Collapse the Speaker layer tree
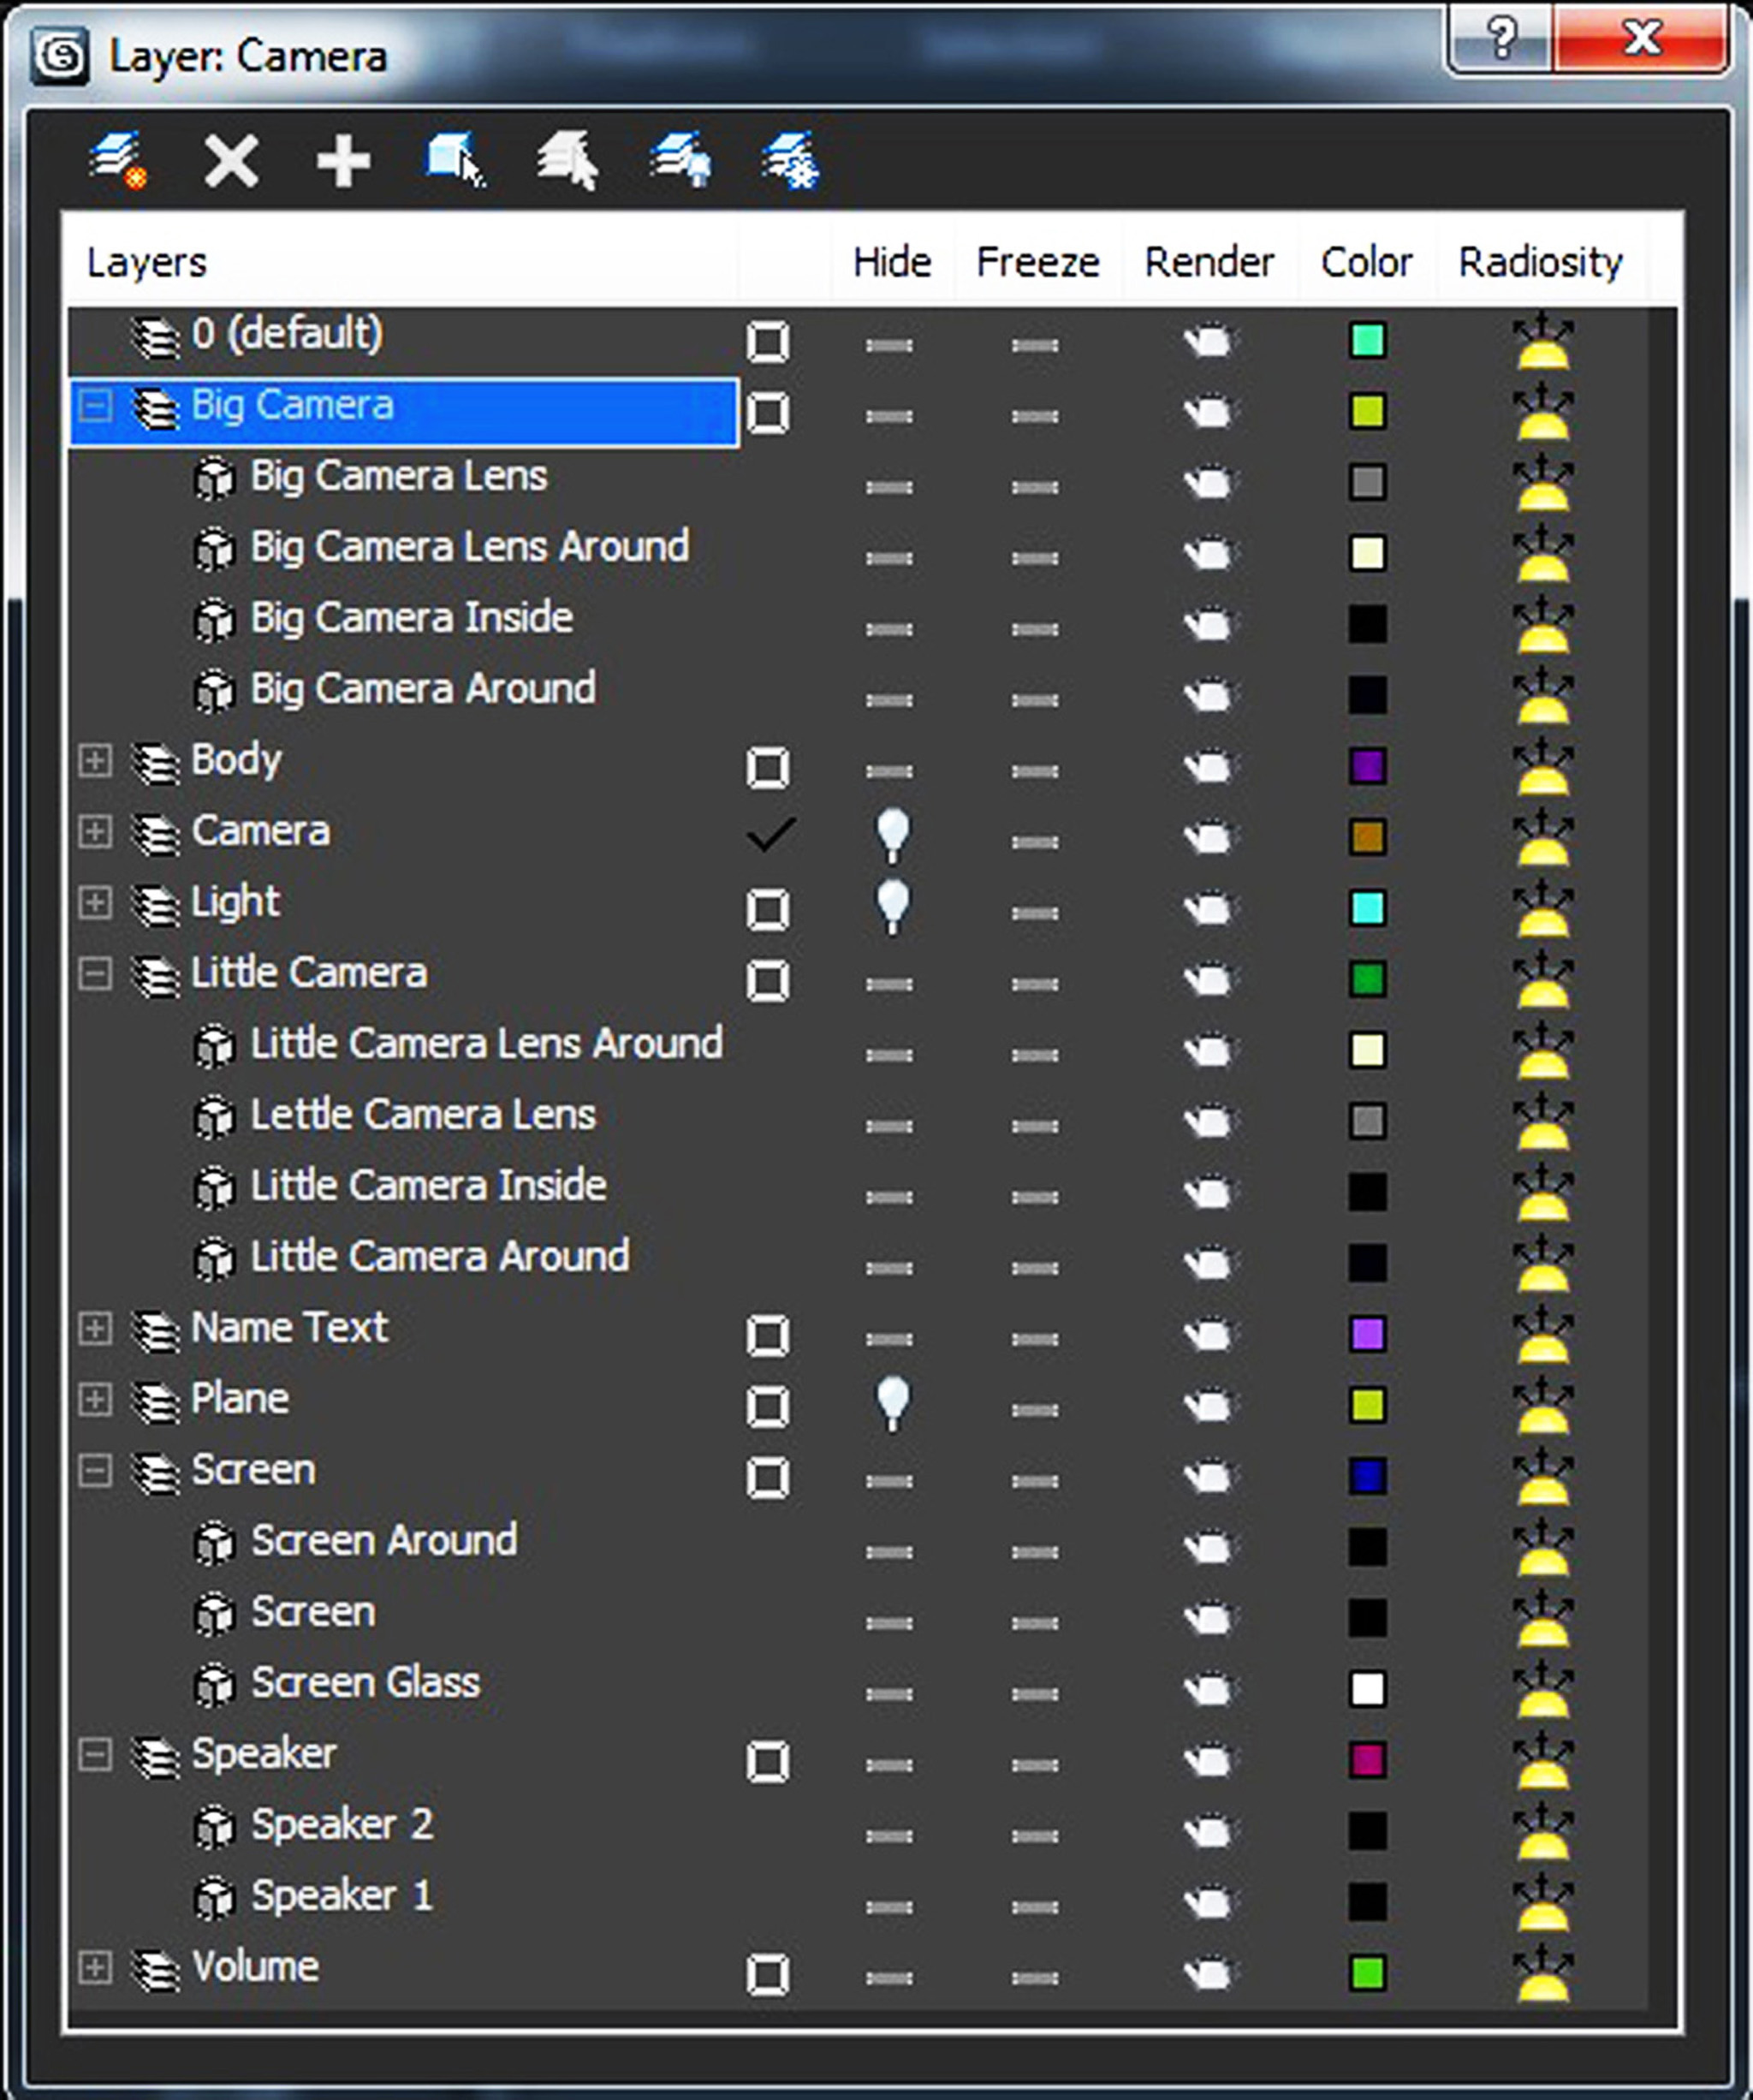The height and width of the screenshot is (2100, 1753). [95, 1754]
